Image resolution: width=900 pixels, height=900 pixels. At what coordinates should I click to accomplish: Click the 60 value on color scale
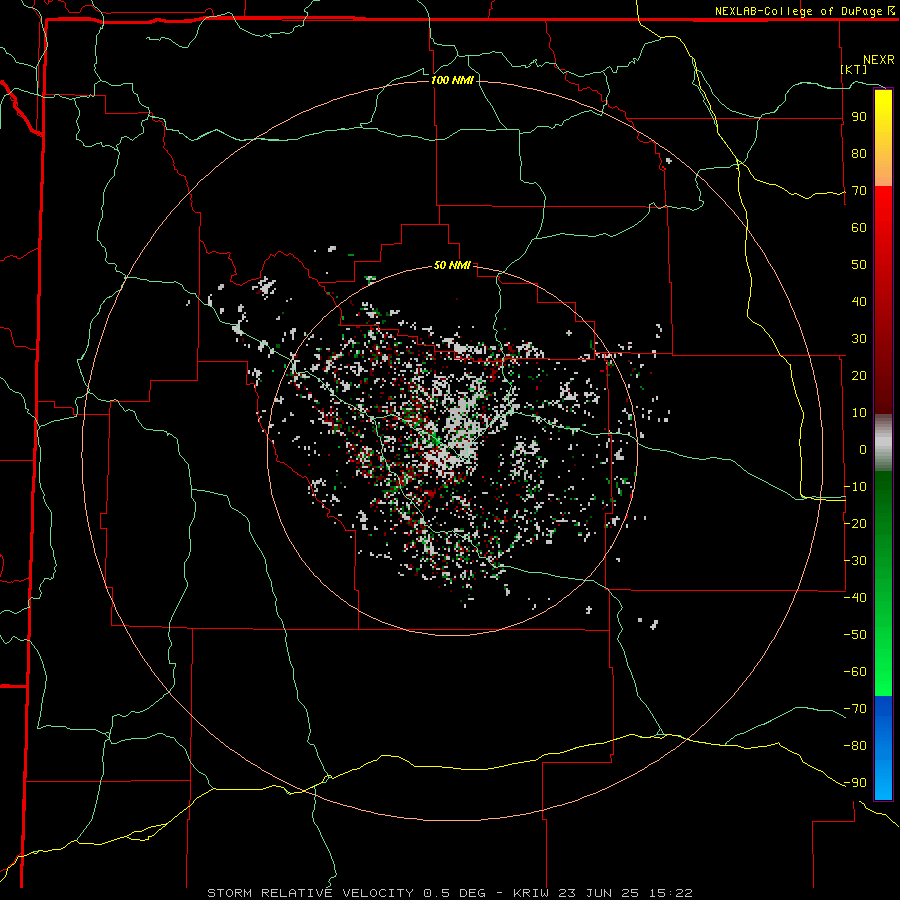coord(859,227)
